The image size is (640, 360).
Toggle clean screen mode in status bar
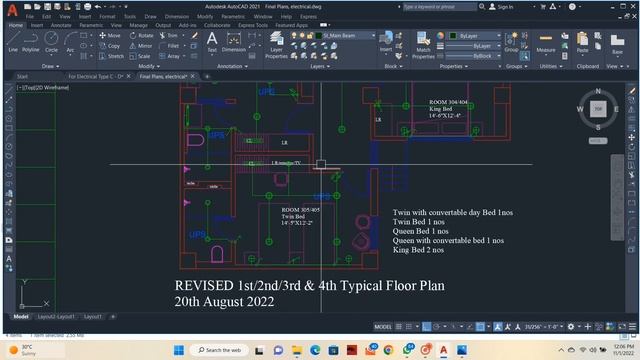(622, 327)
